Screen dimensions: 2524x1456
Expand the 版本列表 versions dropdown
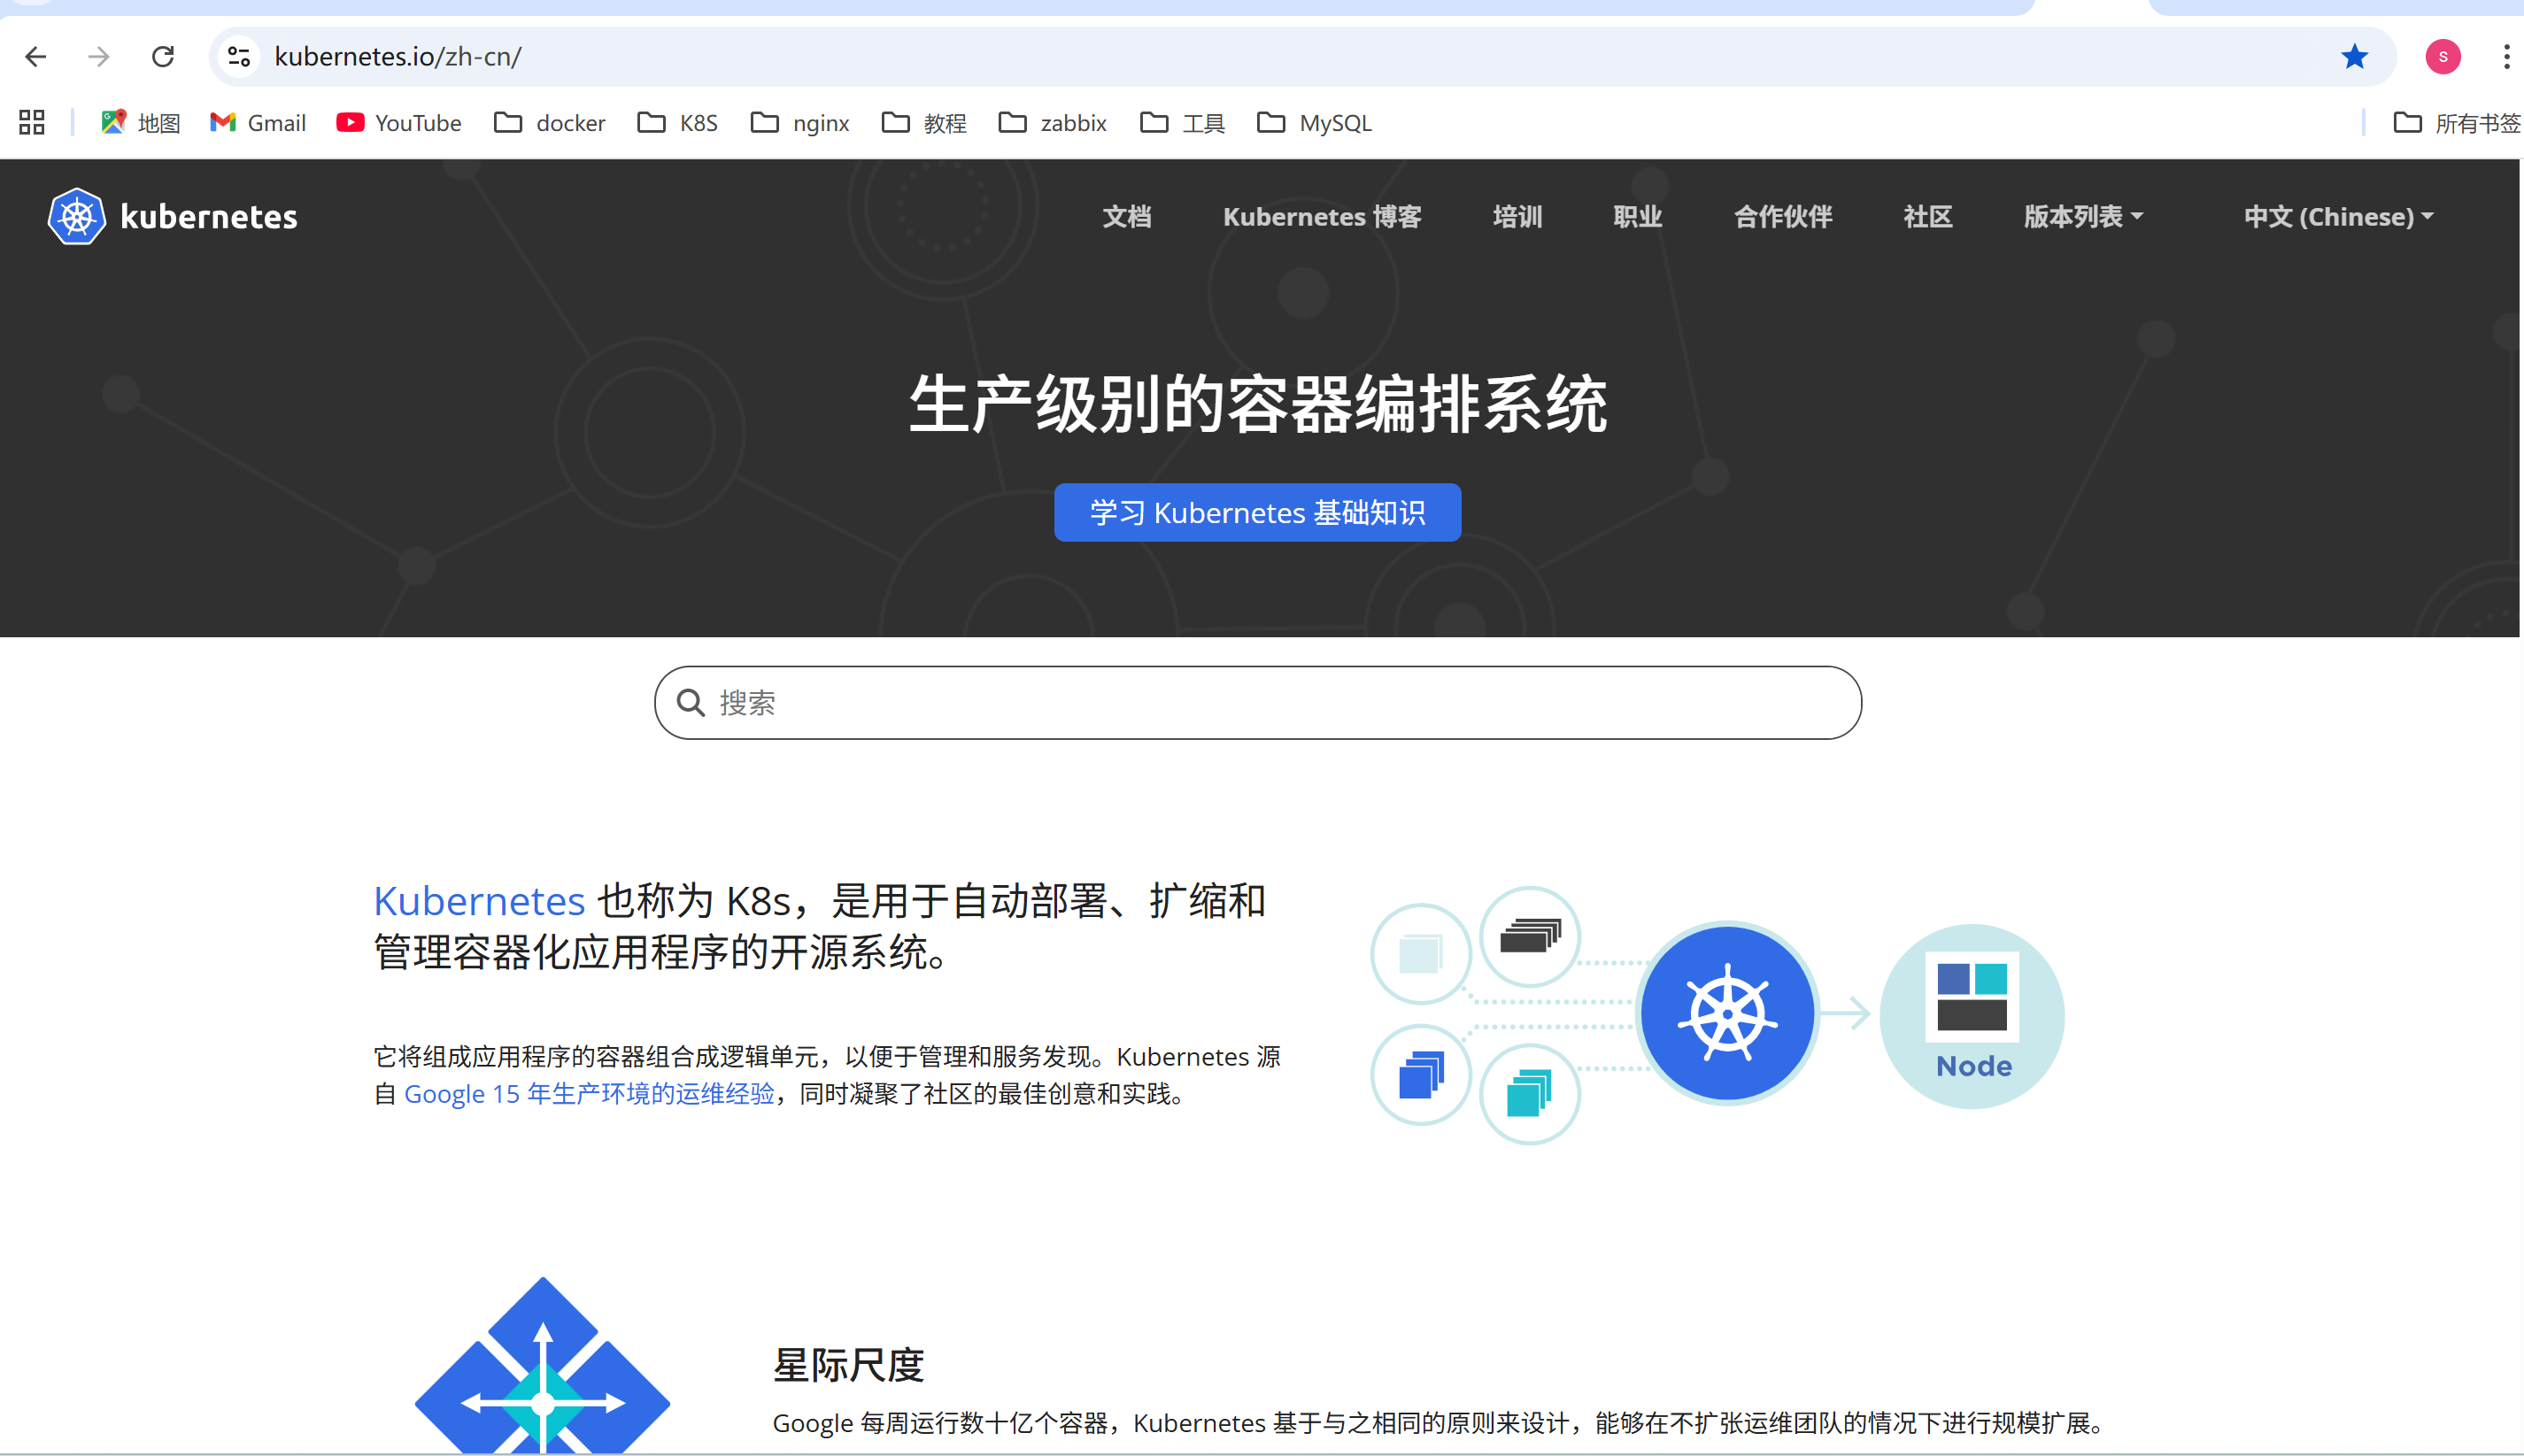click(x=2083, y=216)
